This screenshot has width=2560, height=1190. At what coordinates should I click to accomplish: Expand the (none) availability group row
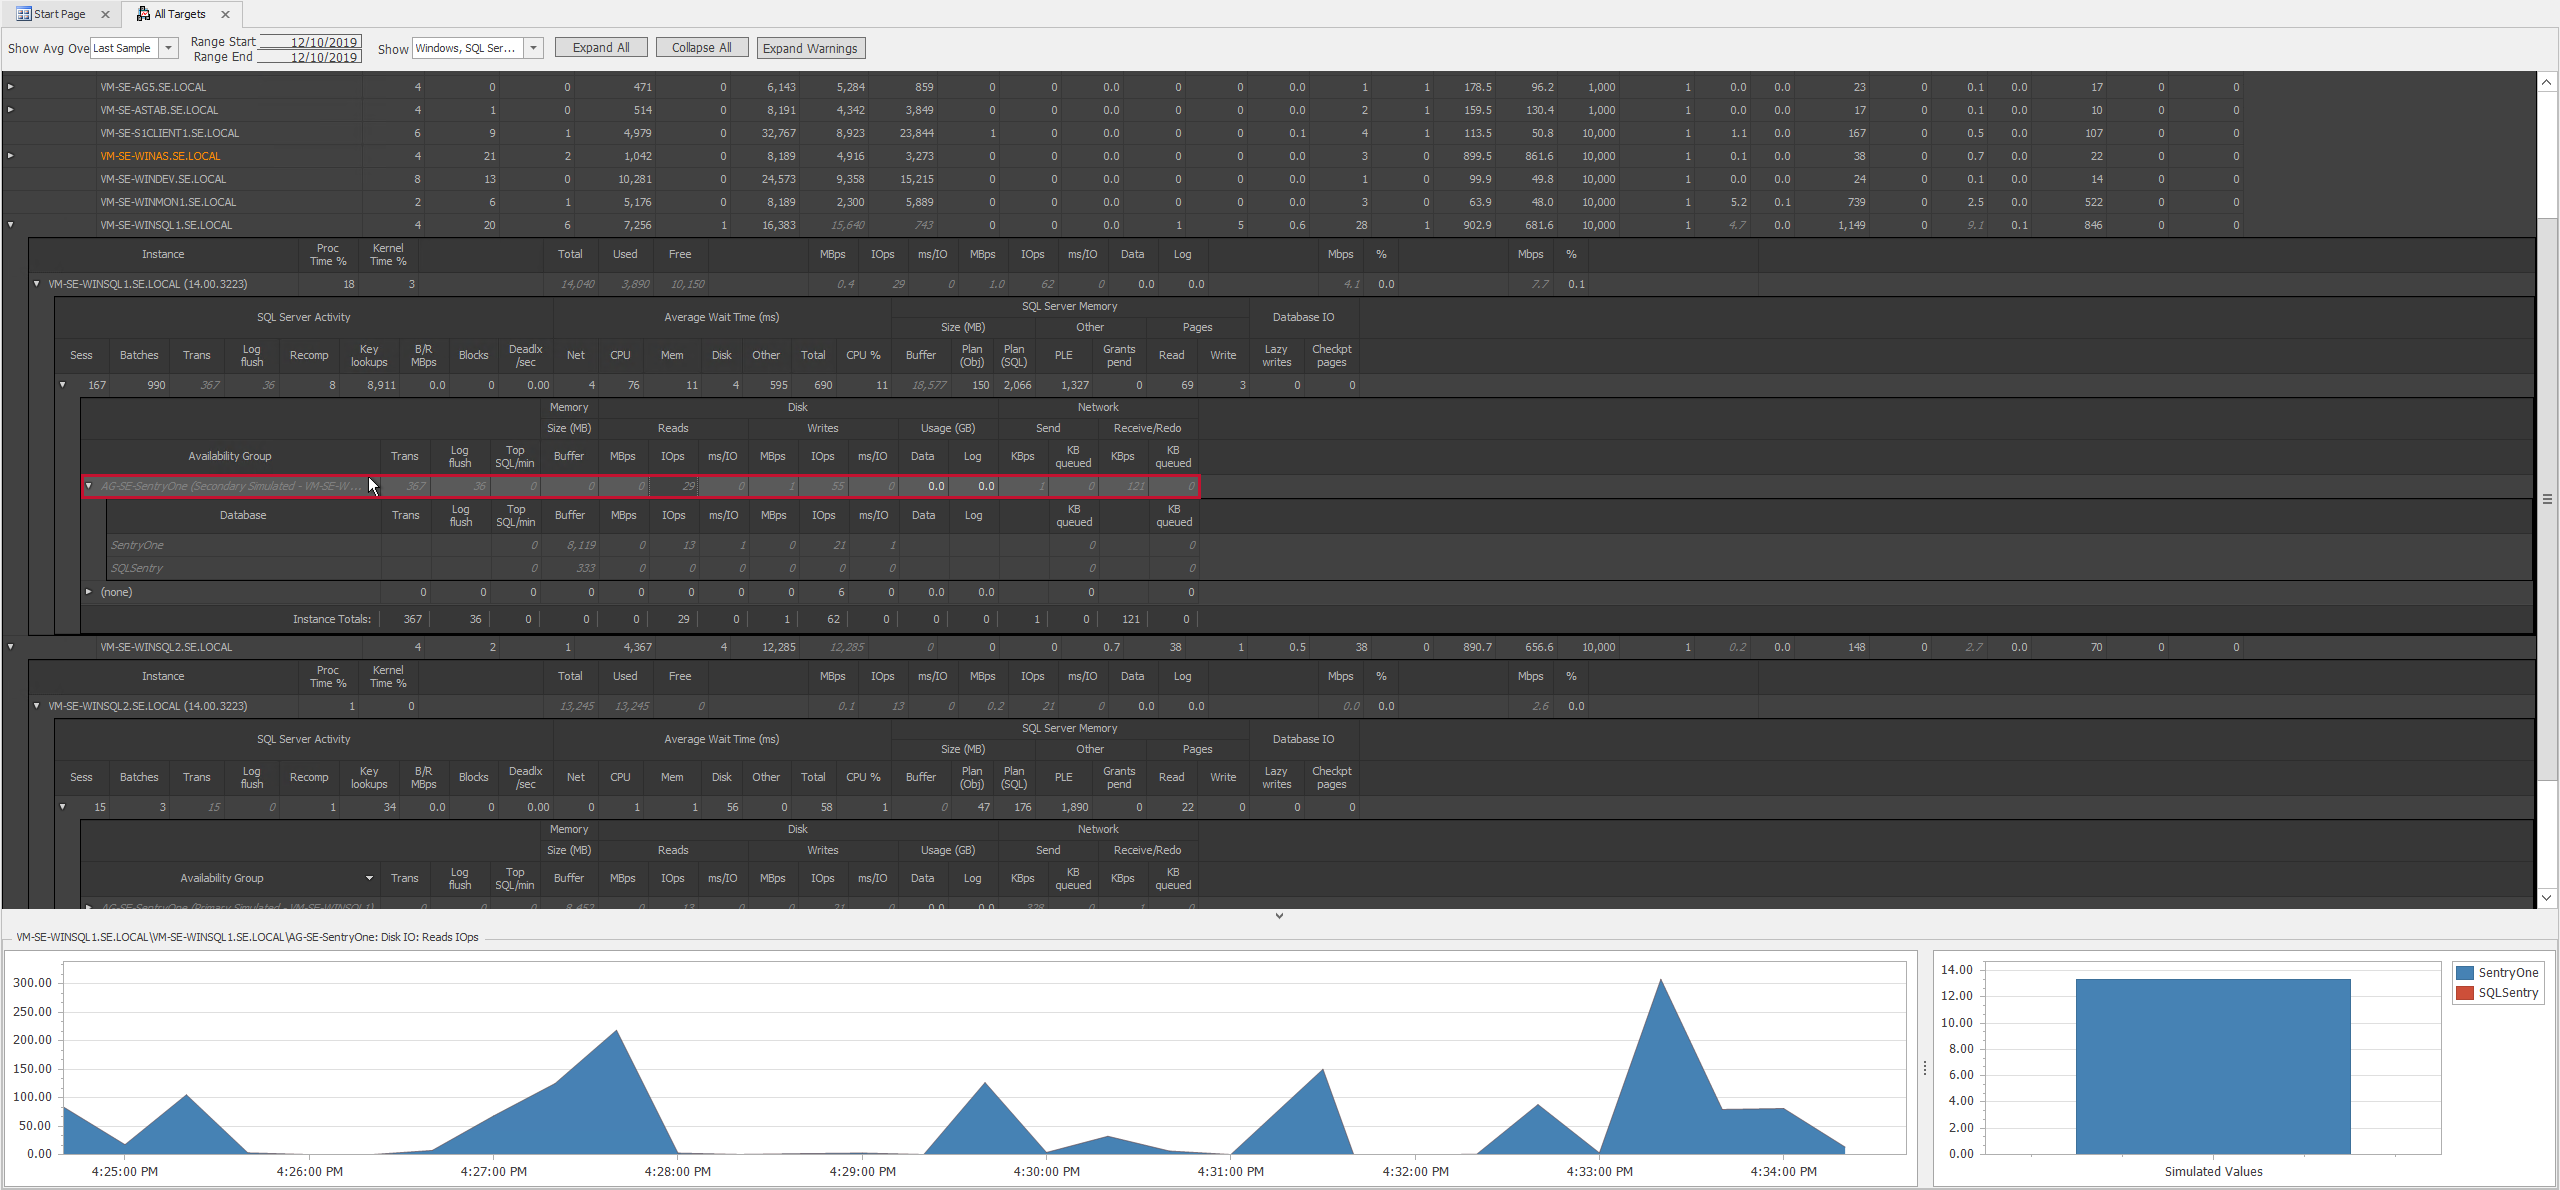pos(88,592)
